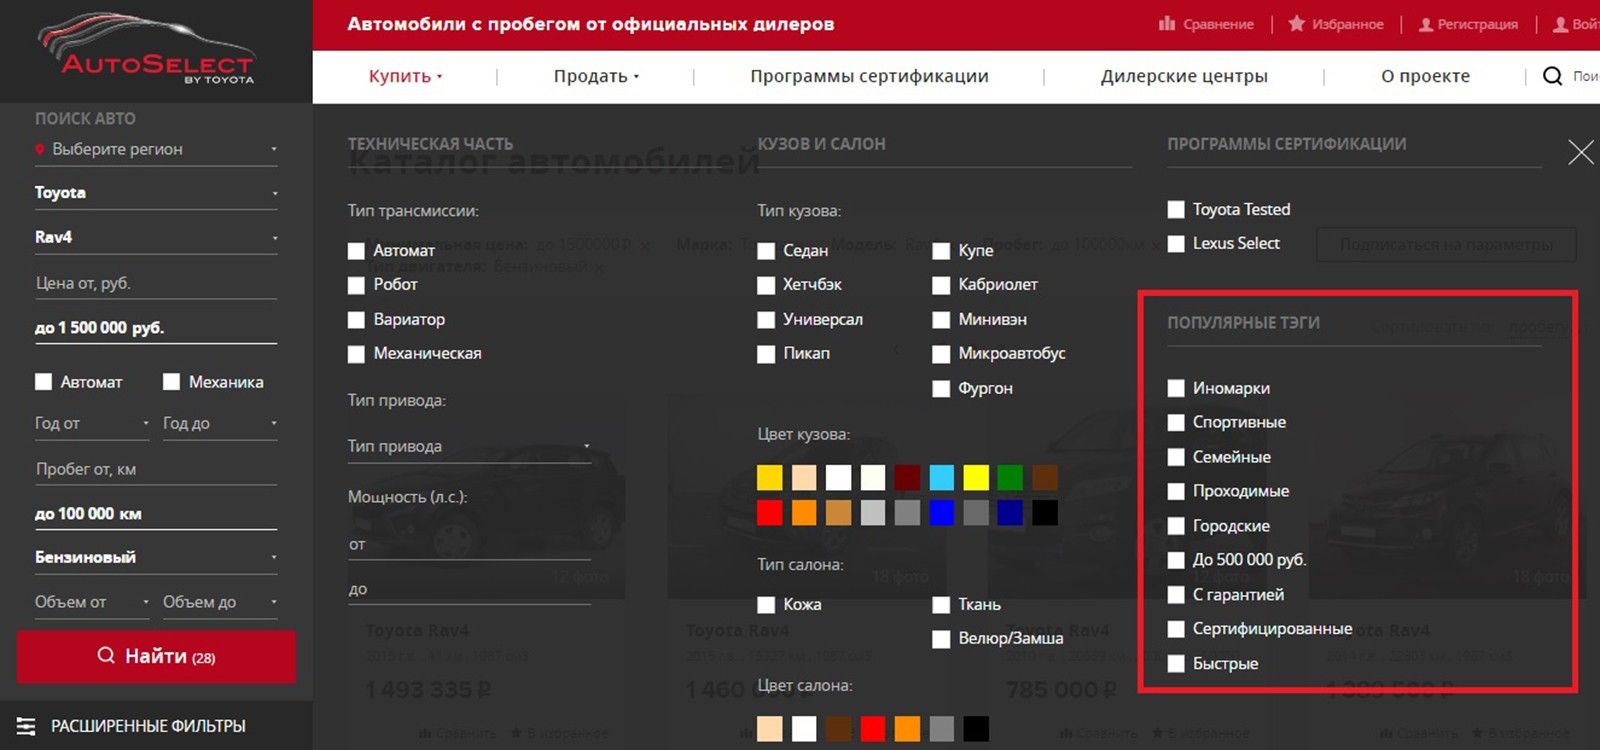Check the Спортивные tag
1600x750 pixels.
[1176, 423]
